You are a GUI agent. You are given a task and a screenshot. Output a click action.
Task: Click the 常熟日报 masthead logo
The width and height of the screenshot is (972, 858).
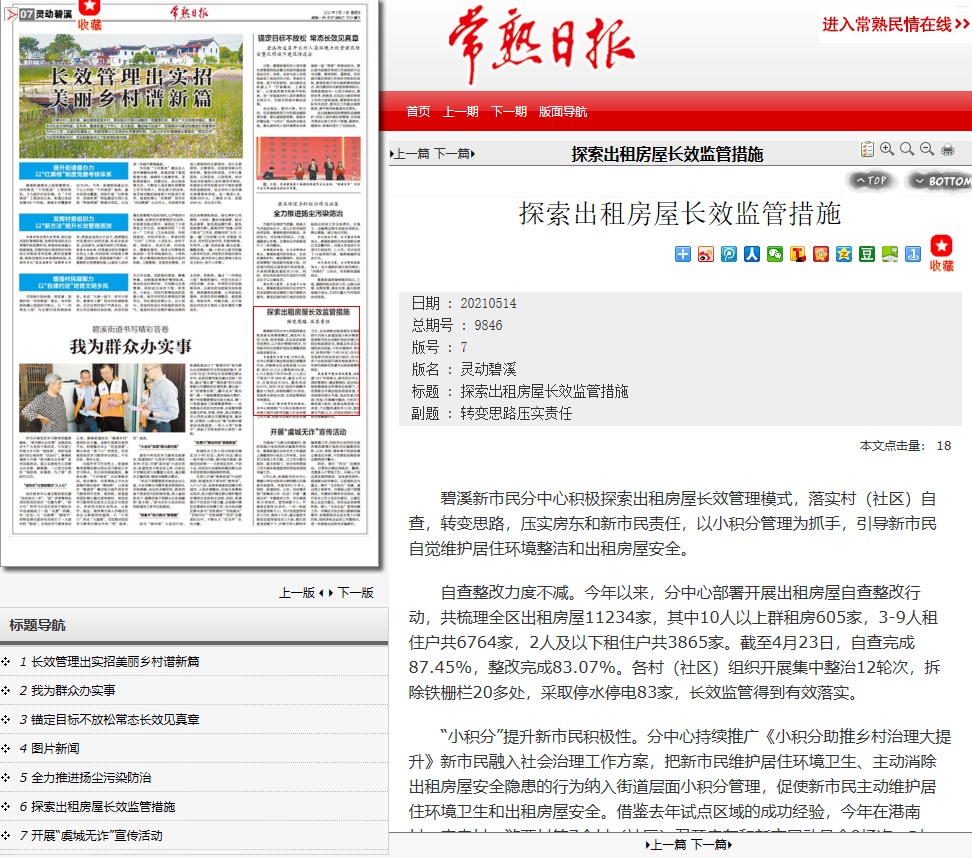click(x=541, y=45)
